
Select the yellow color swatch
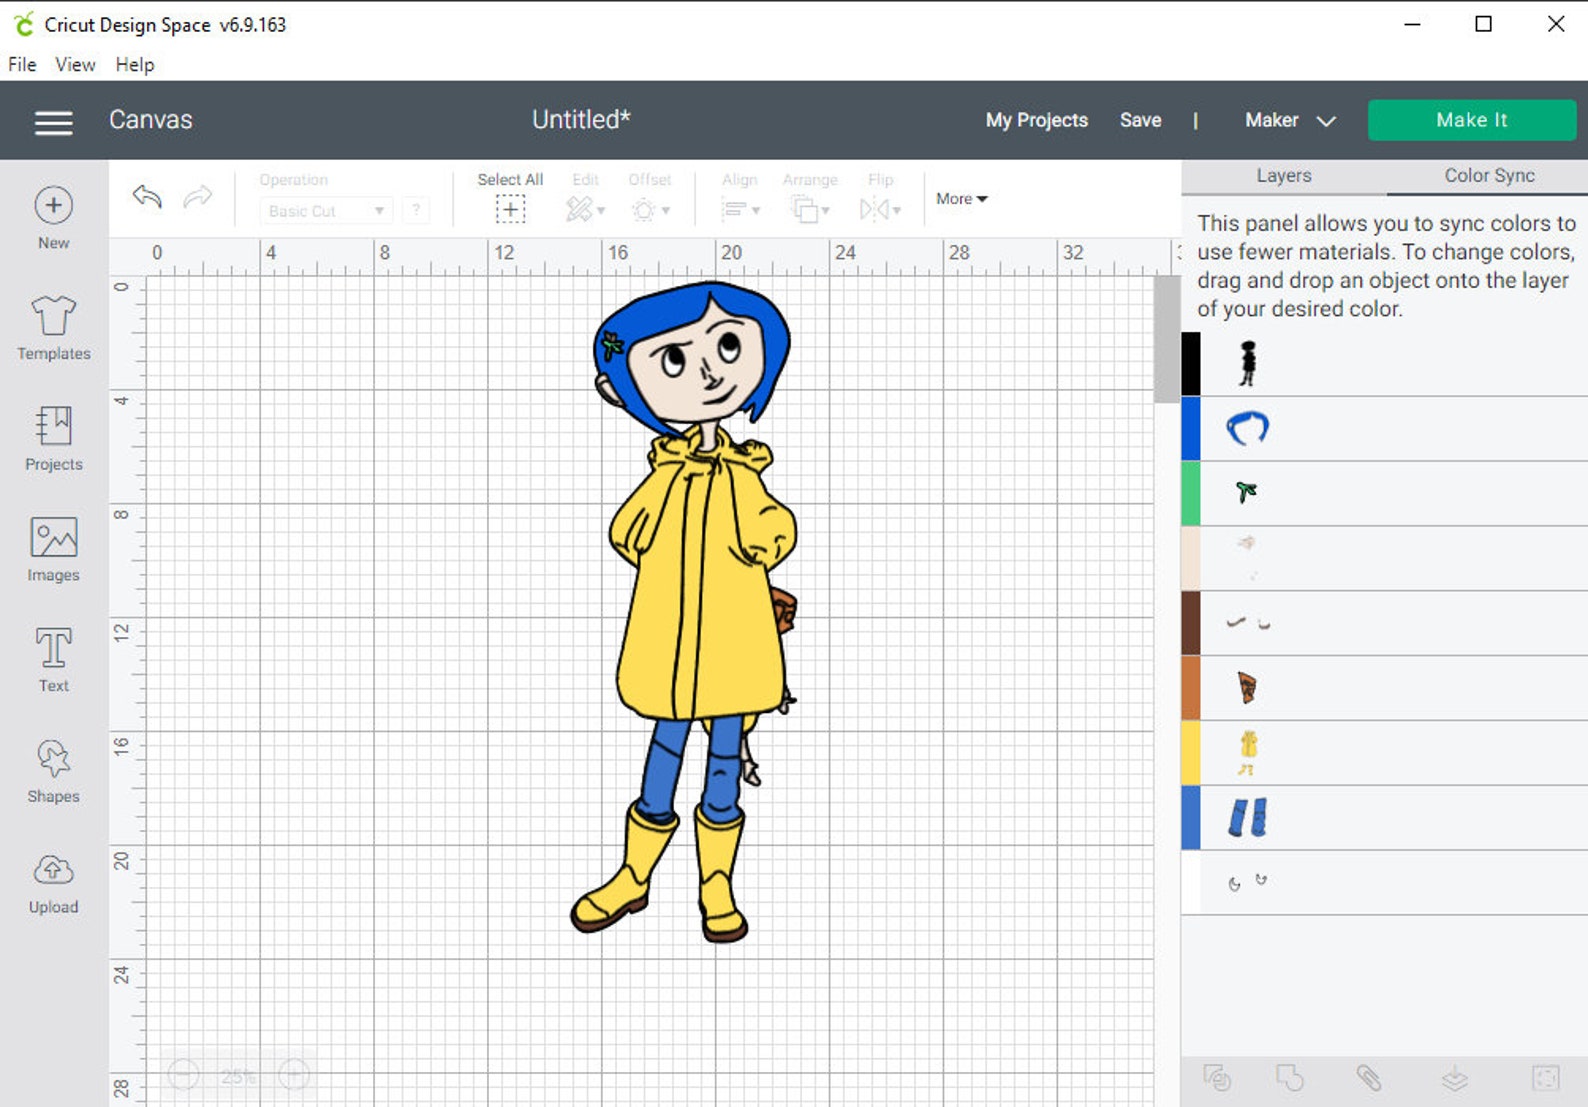[x=1191, y=754]
